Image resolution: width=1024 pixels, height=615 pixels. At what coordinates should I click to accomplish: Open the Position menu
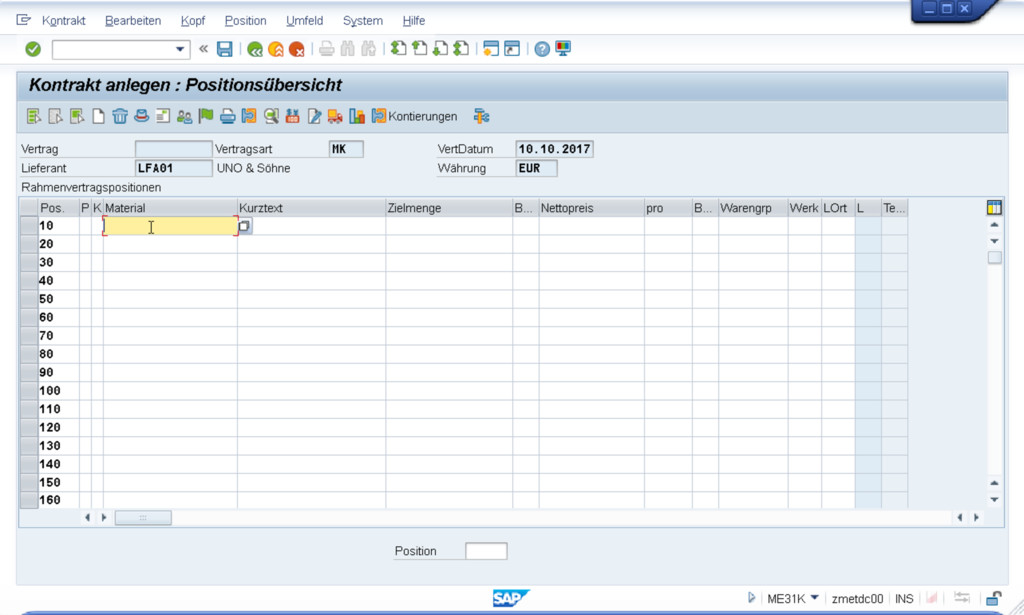(x=246, y=21)
